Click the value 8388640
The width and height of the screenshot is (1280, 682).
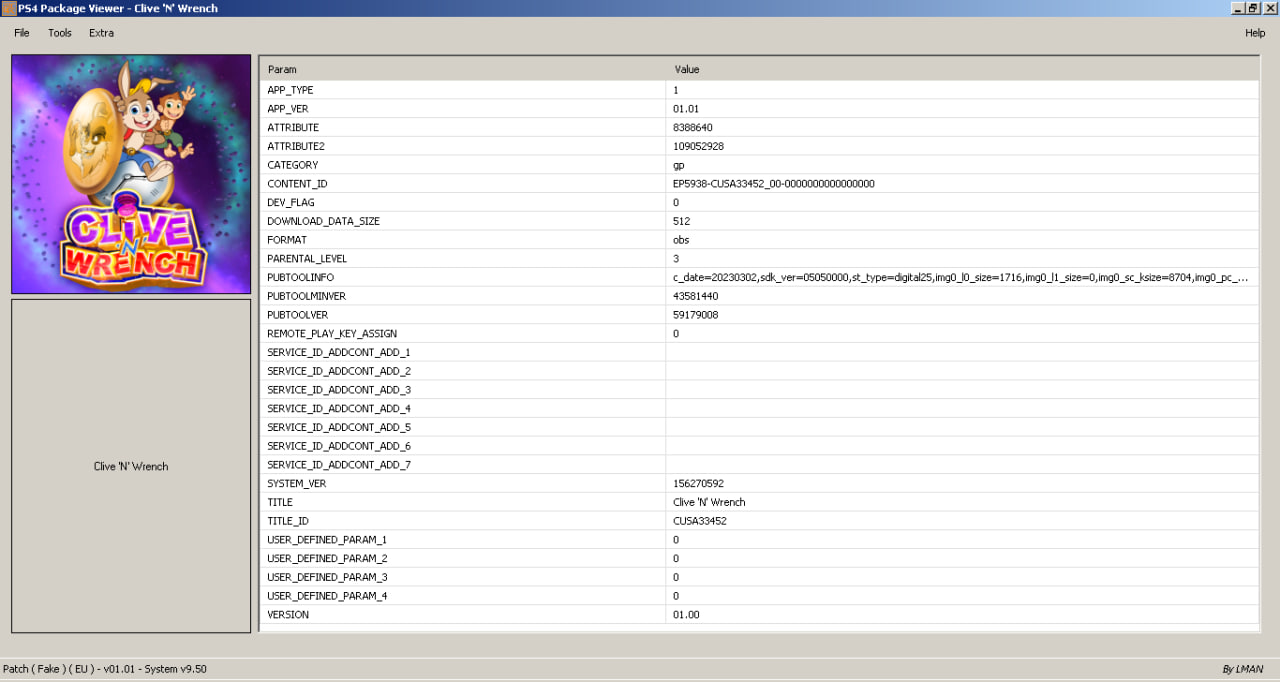pos(693,128)
